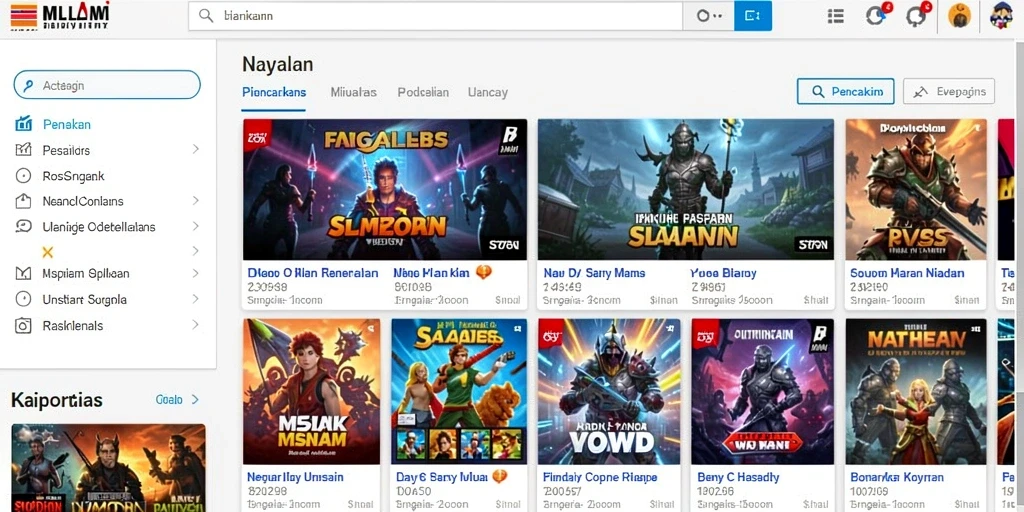This screenshot has height=512, width=1024.
Task: Click the heart icon beside 'Naeo Plan kian'
Action: [483, 273]
